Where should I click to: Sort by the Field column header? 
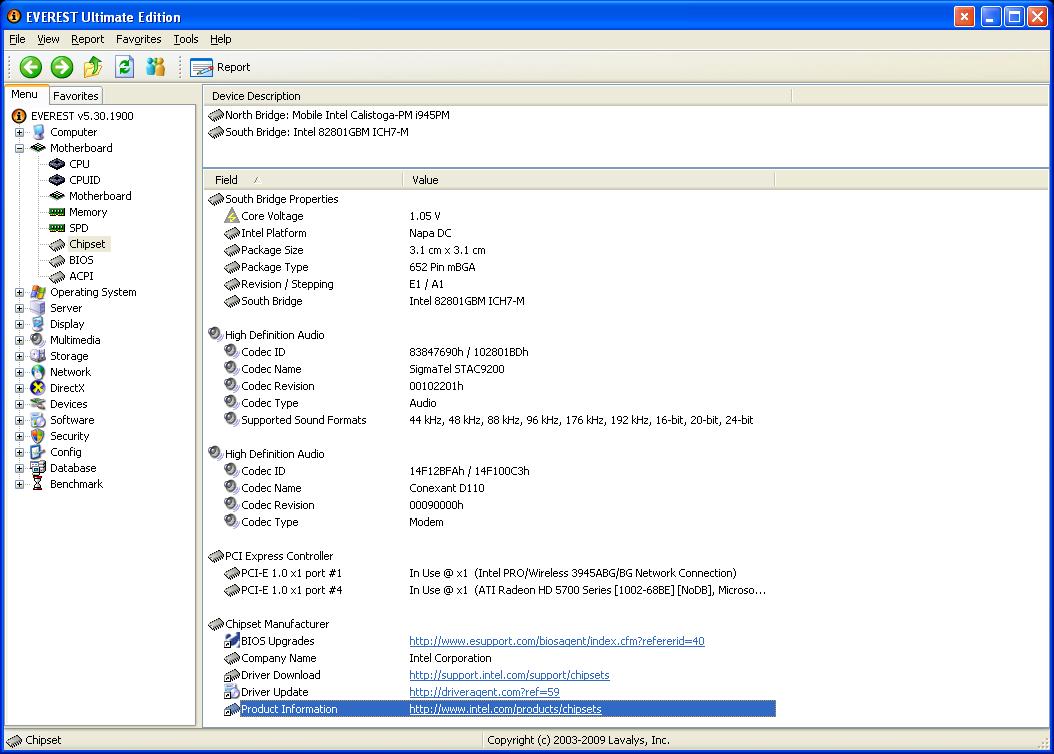point(303,180)
